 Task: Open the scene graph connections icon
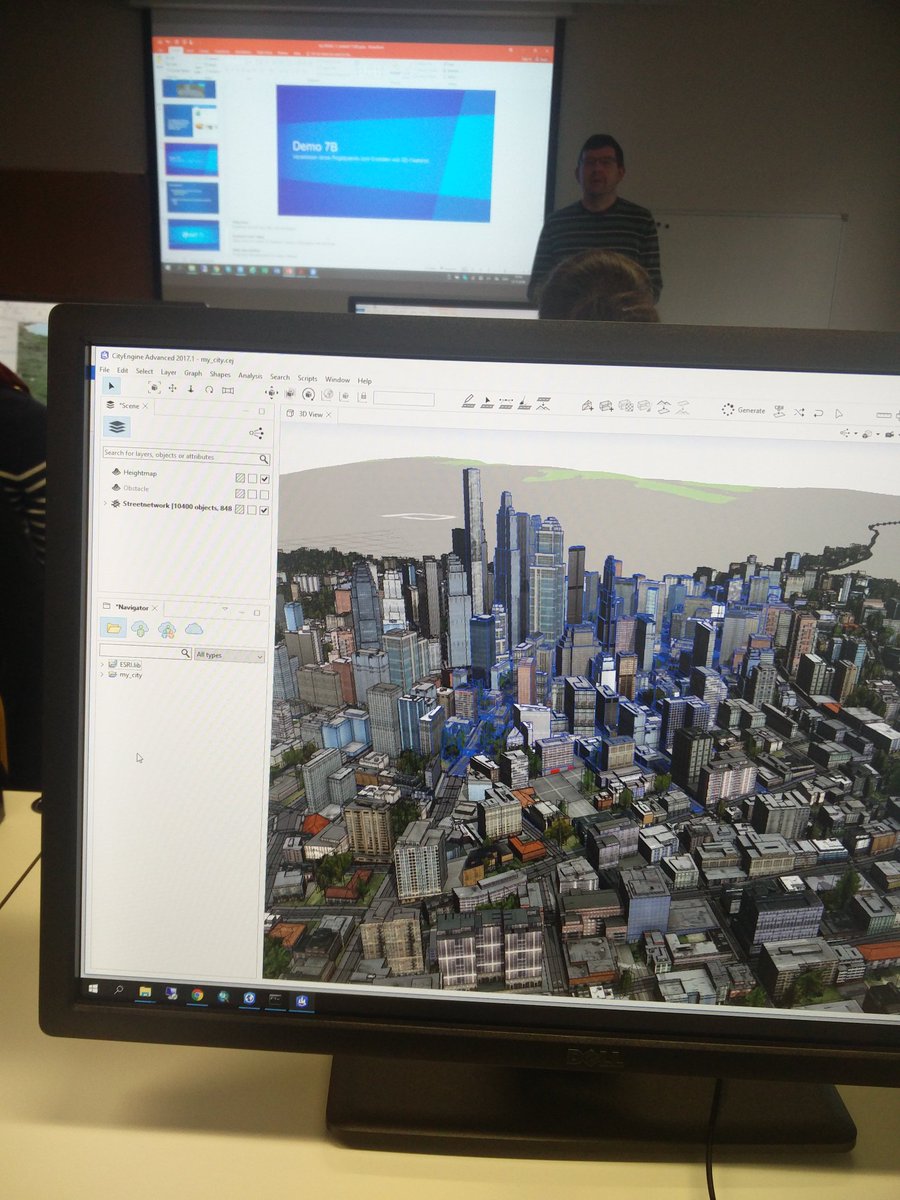(x=257, y=433)
